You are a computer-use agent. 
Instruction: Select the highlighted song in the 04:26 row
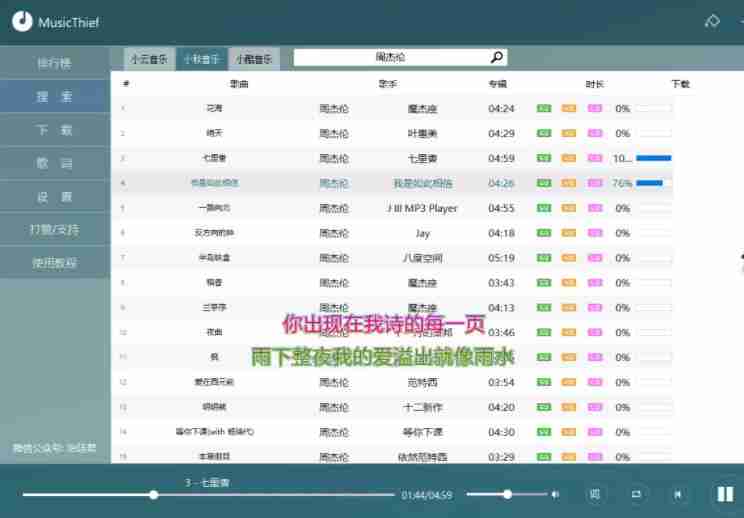point(214,183)
